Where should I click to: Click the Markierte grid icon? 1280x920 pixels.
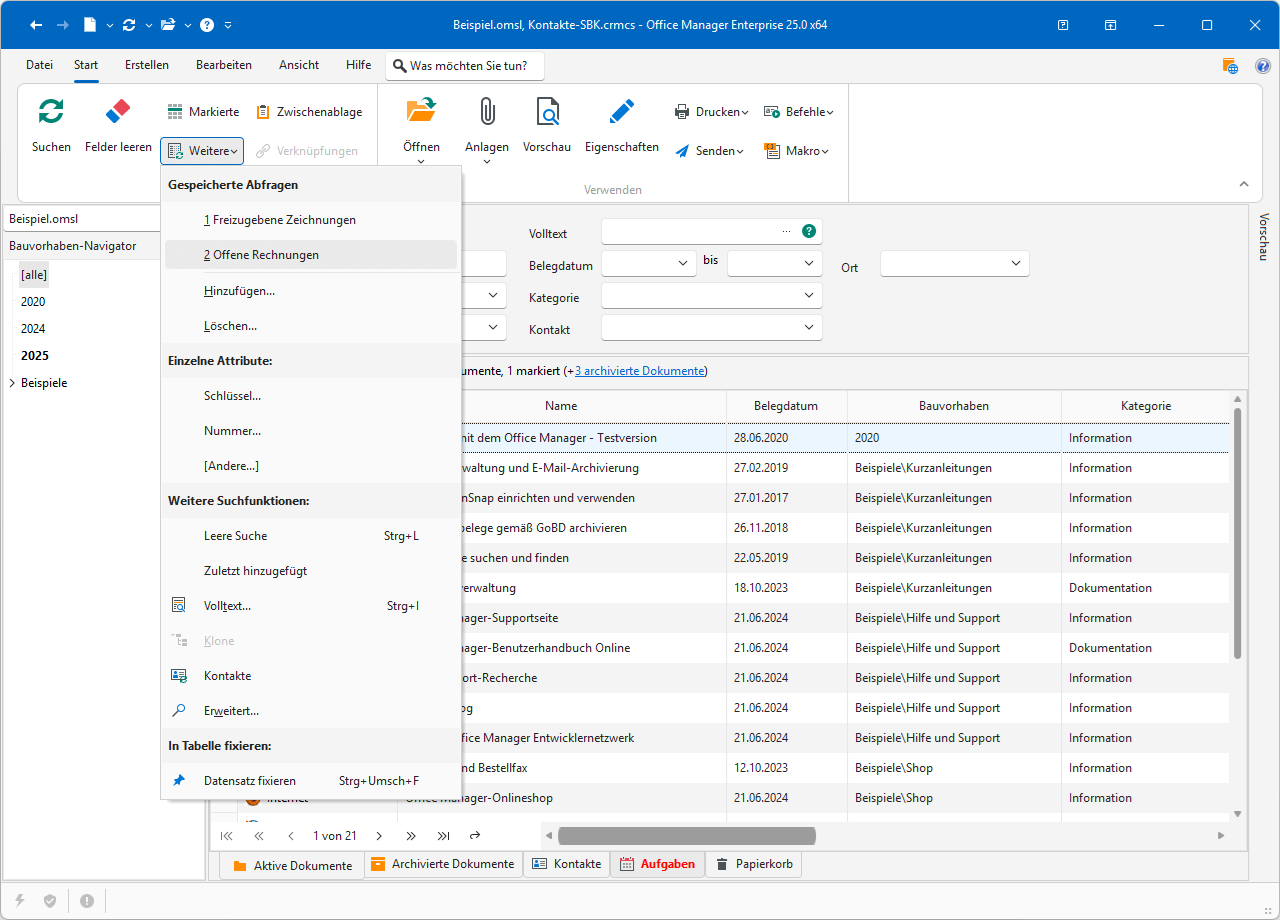[175, 112]
